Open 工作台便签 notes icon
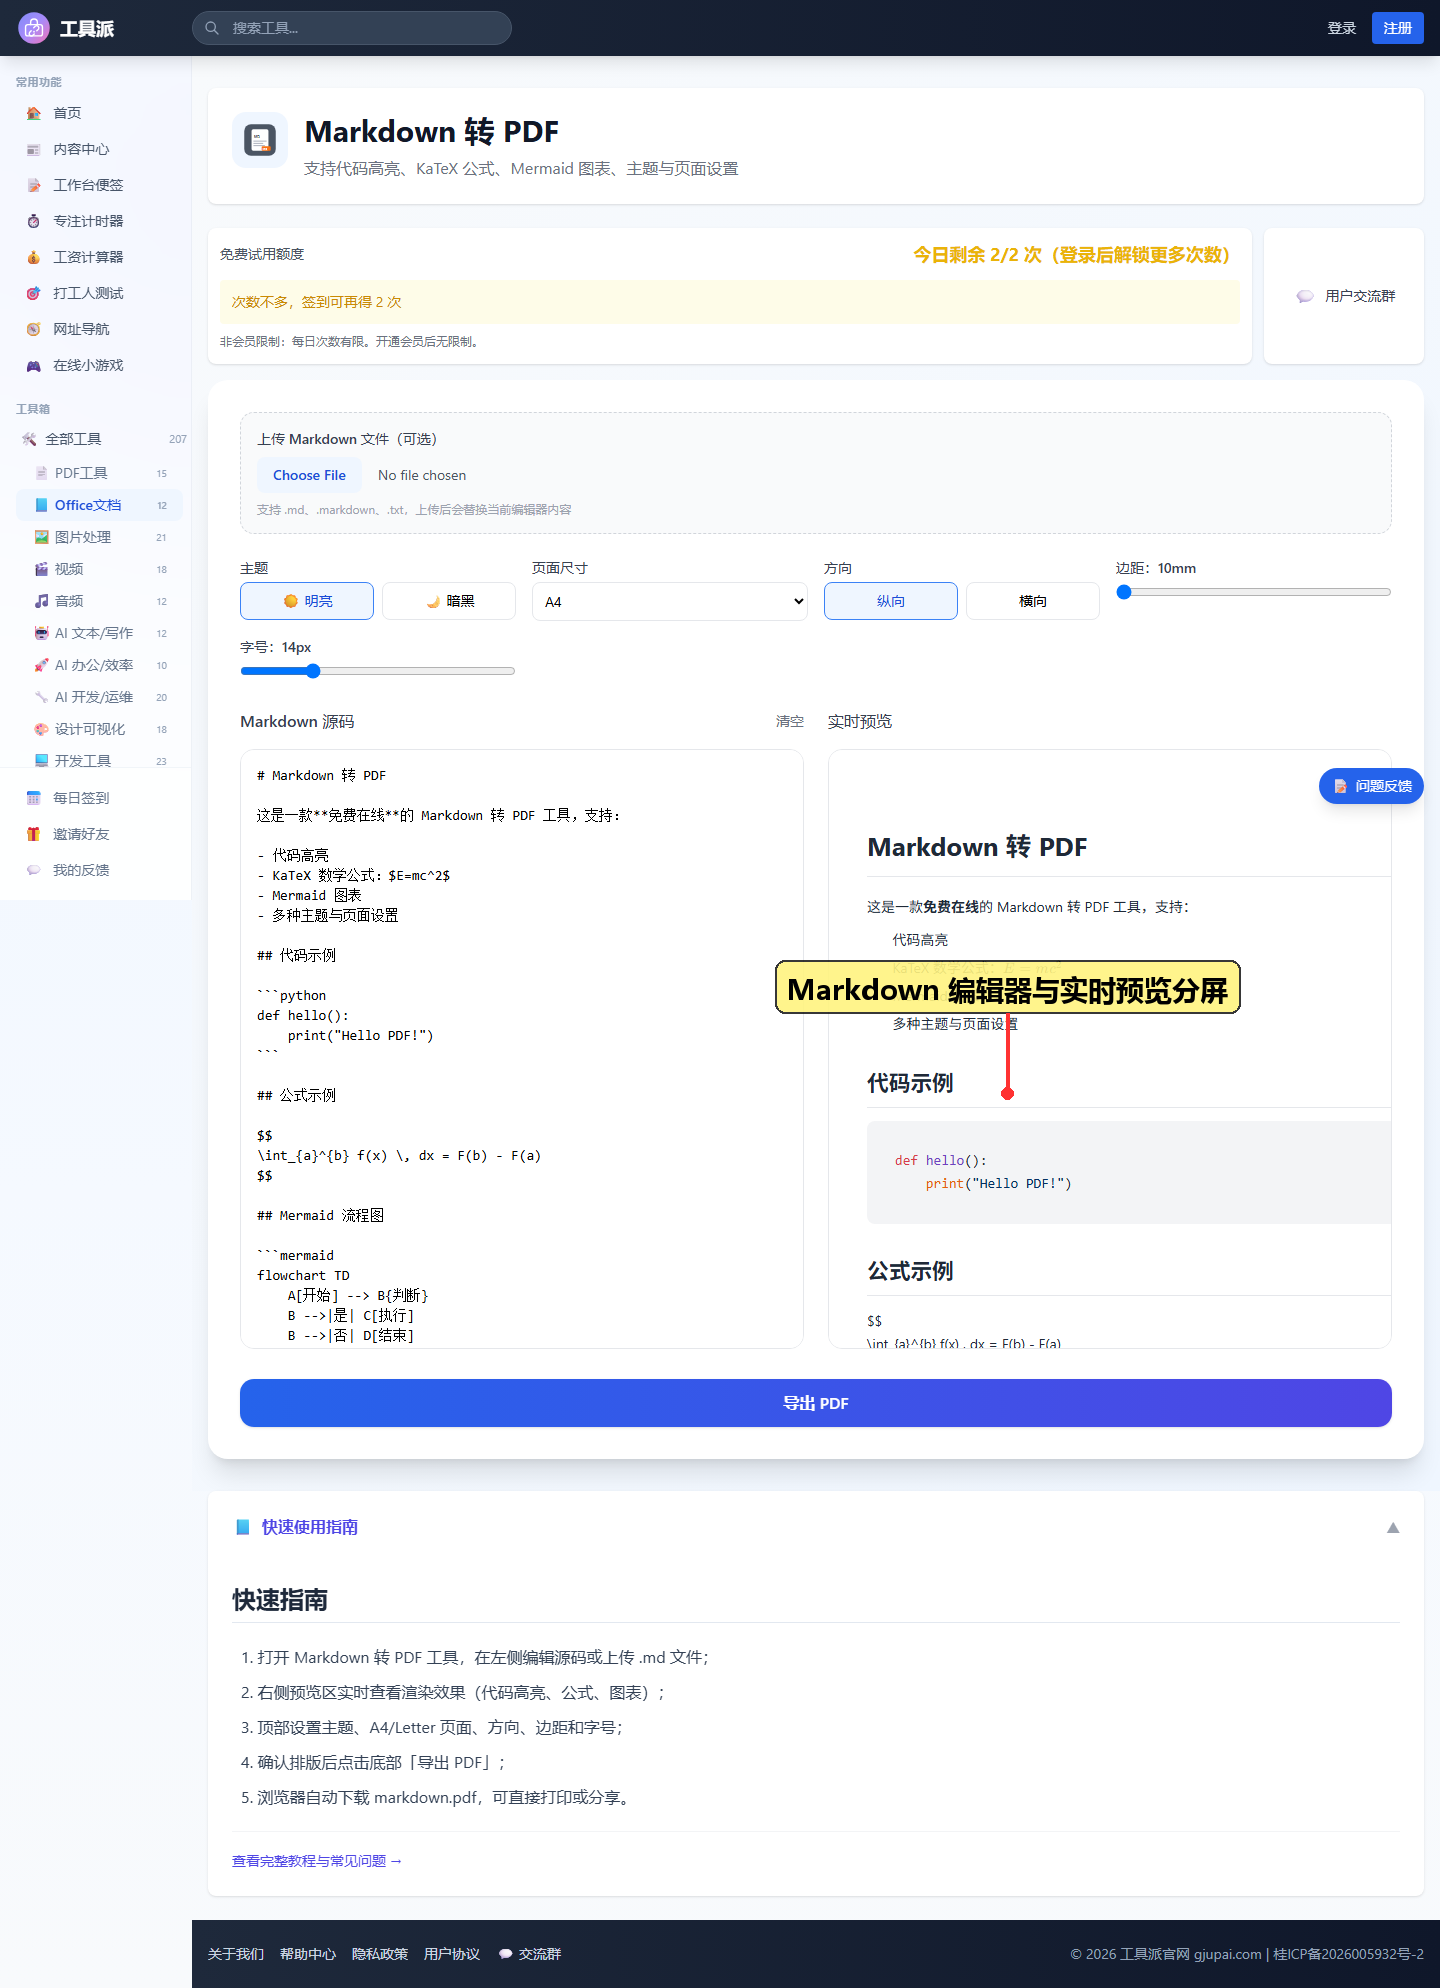 click(34, 185)
